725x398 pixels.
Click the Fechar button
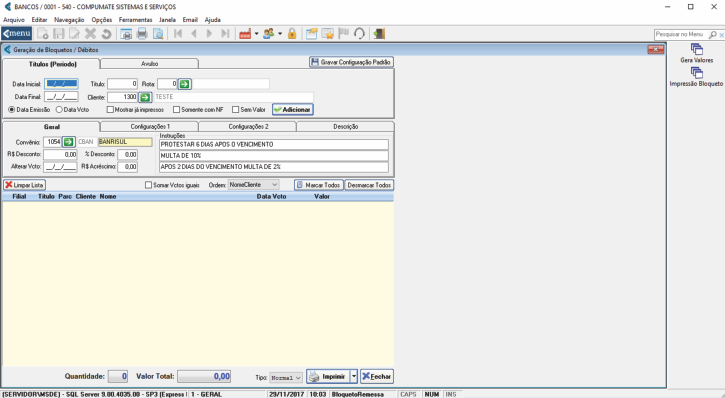pyautogui.click(x=377, y=376)
